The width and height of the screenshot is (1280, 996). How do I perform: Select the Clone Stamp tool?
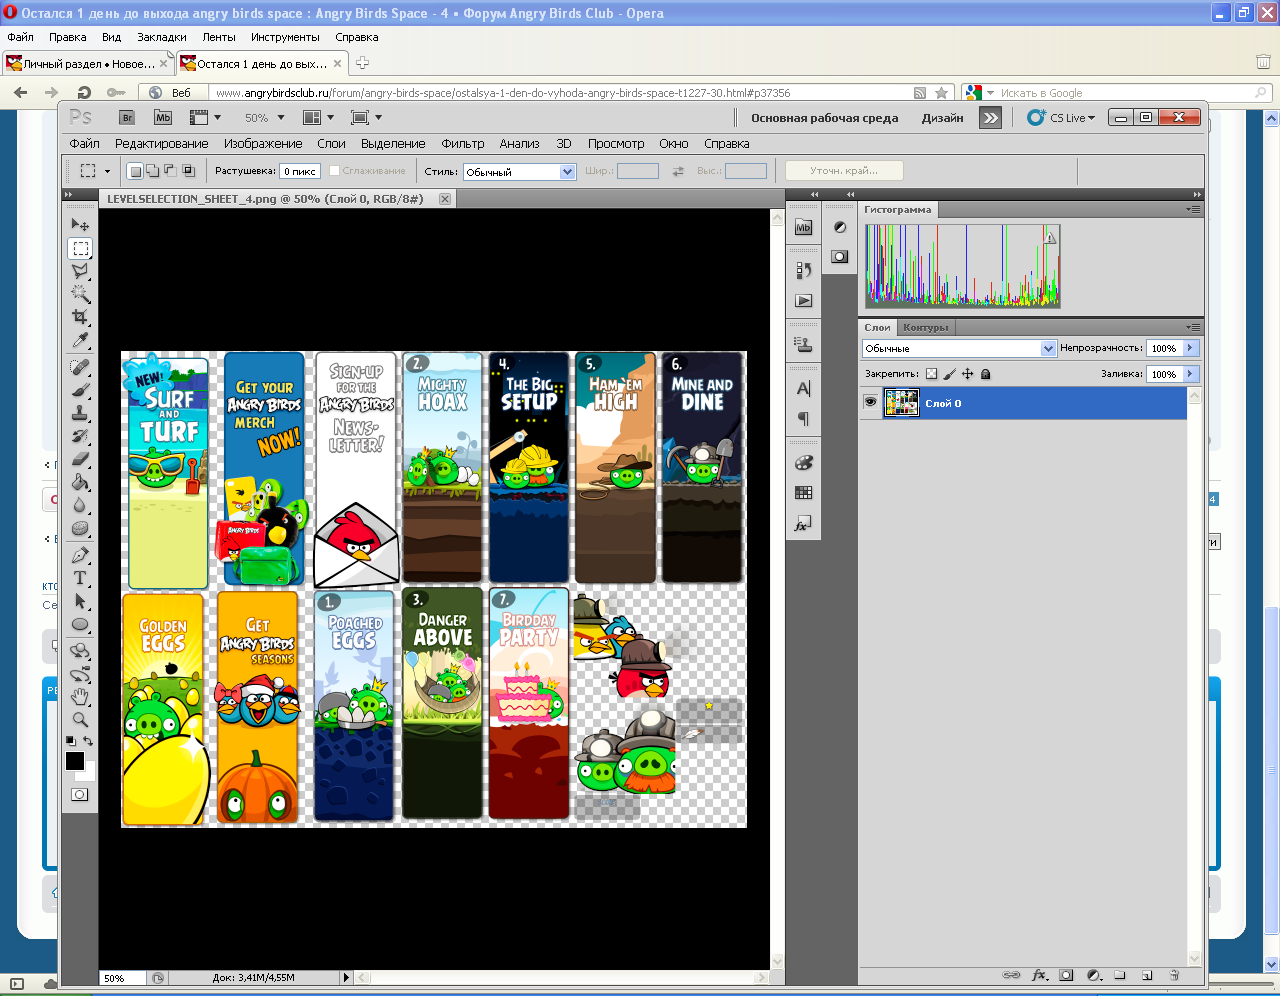click(80, 413)
